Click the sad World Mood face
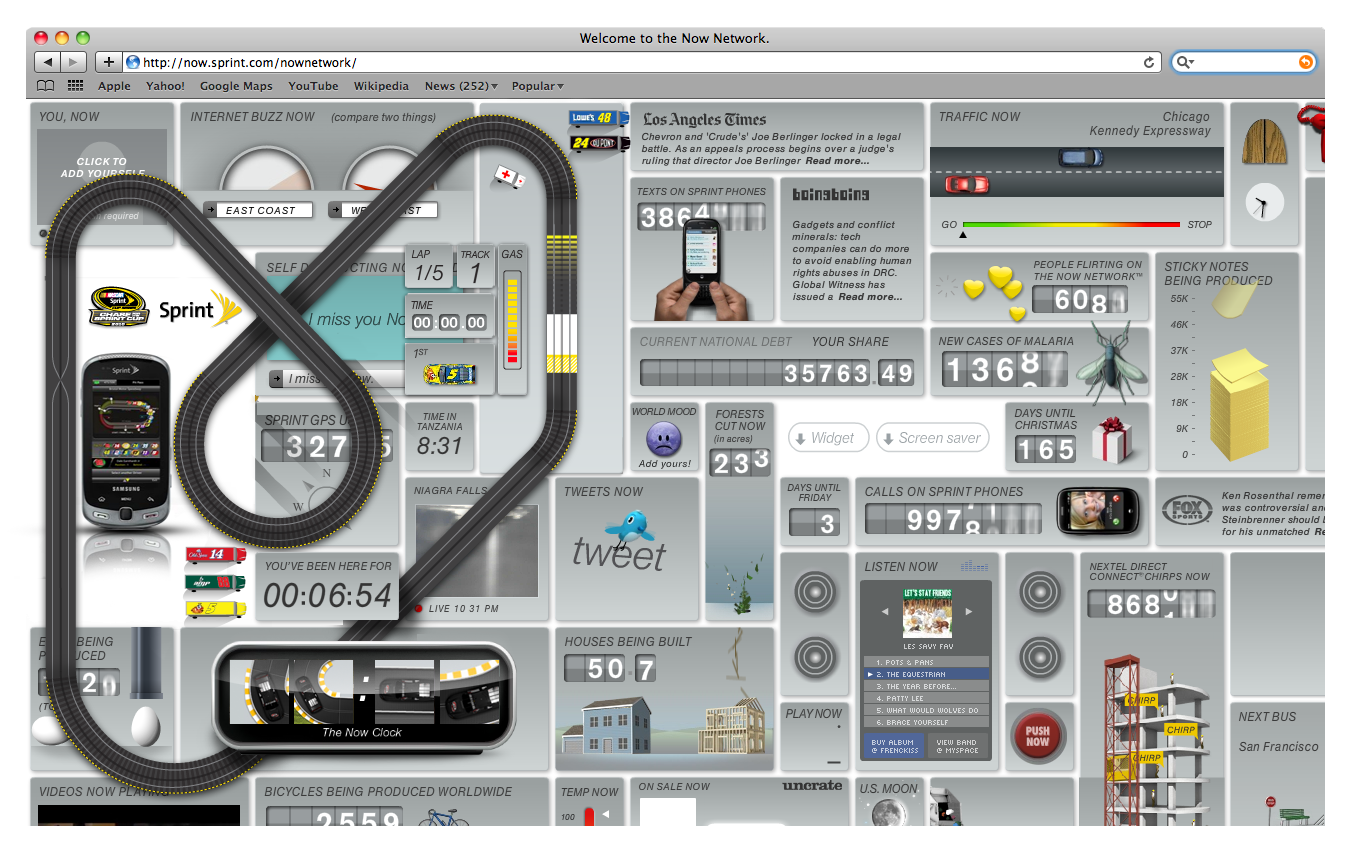This screenshot has height=847, width=1349. coord(664,438)
